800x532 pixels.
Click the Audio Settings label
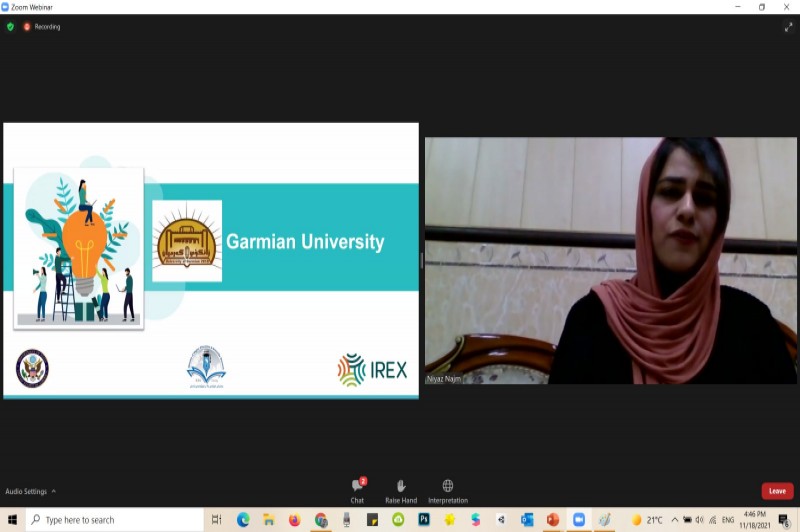point(26,491)
